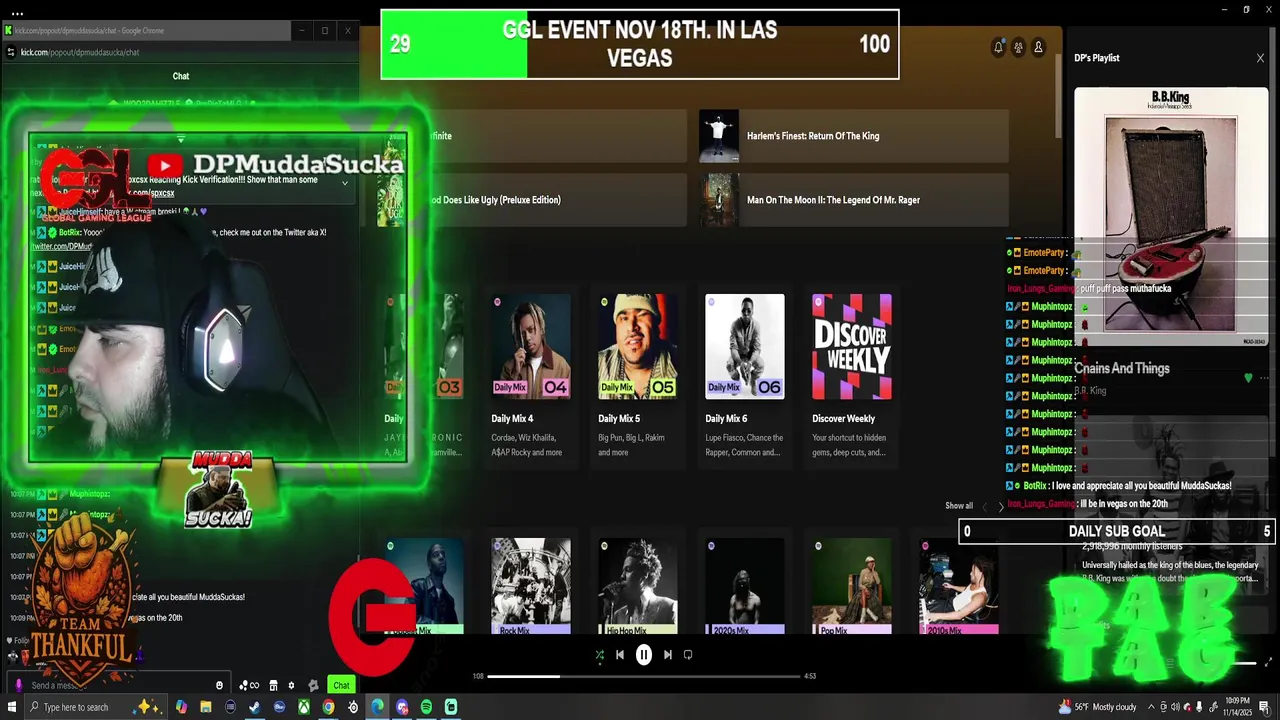This screenshot has height=720, width=1280.
Task: Open the emoji picker in the chat input
Action: pyautogui.click(x=220, y=685)
